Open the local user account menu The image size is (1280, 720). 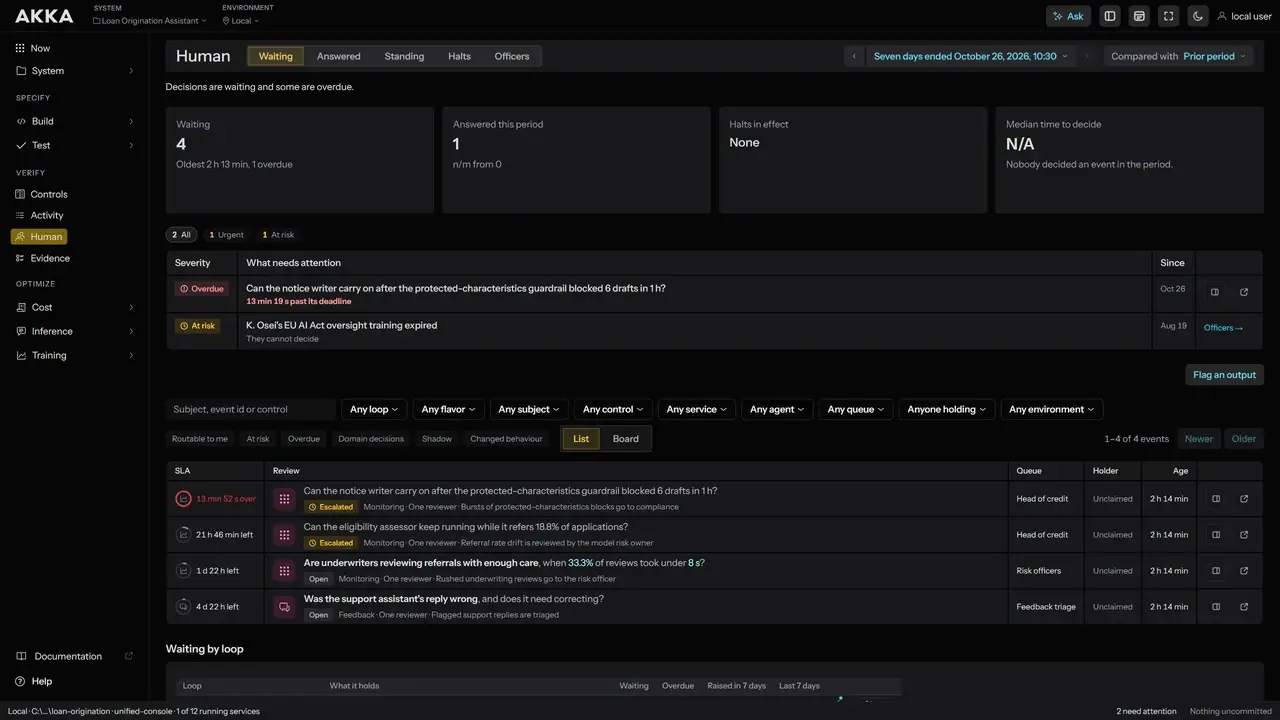click(1244, 16)
